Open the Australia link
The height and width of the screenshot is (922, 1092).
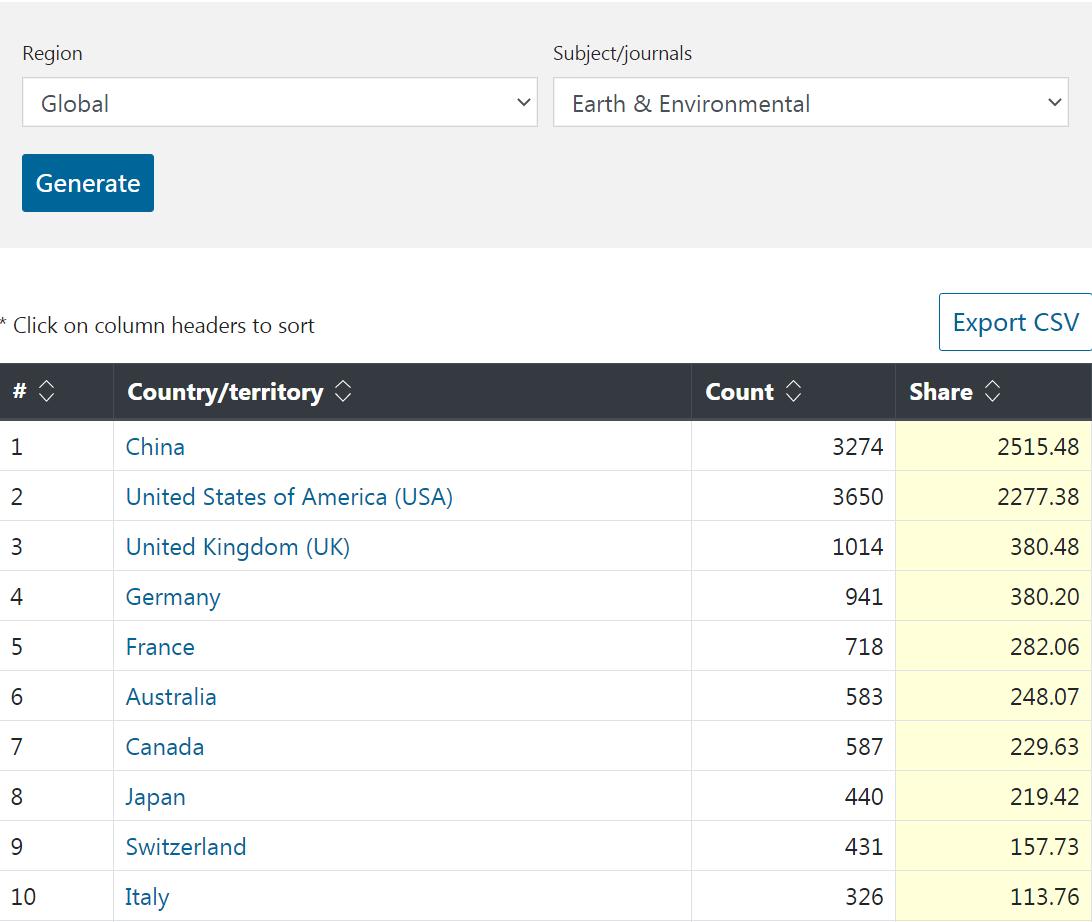[171, 697]
